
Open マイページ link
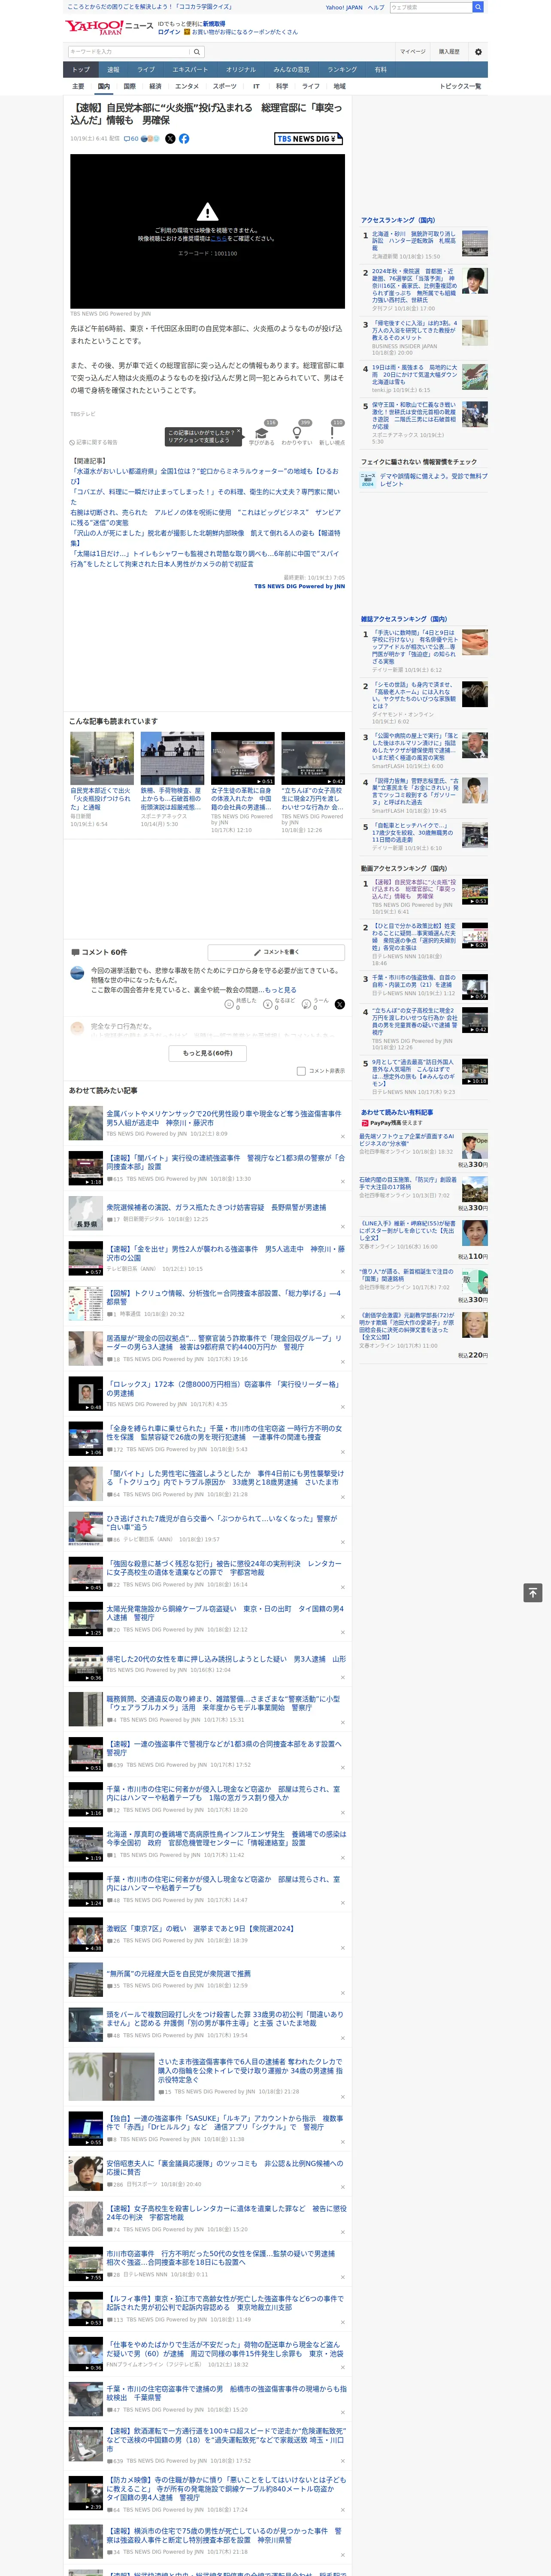point(413,51)
